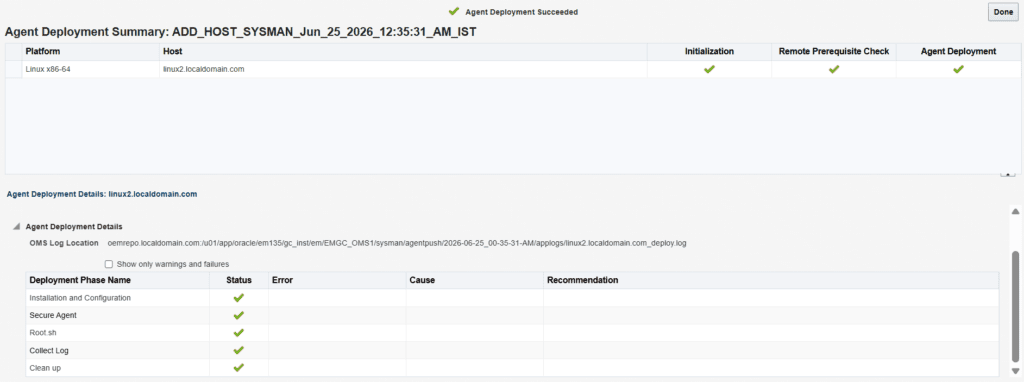Click the Secure Agent status checkmark
Viewport: 1024px width, 382px height.
[x=238, y=315]
